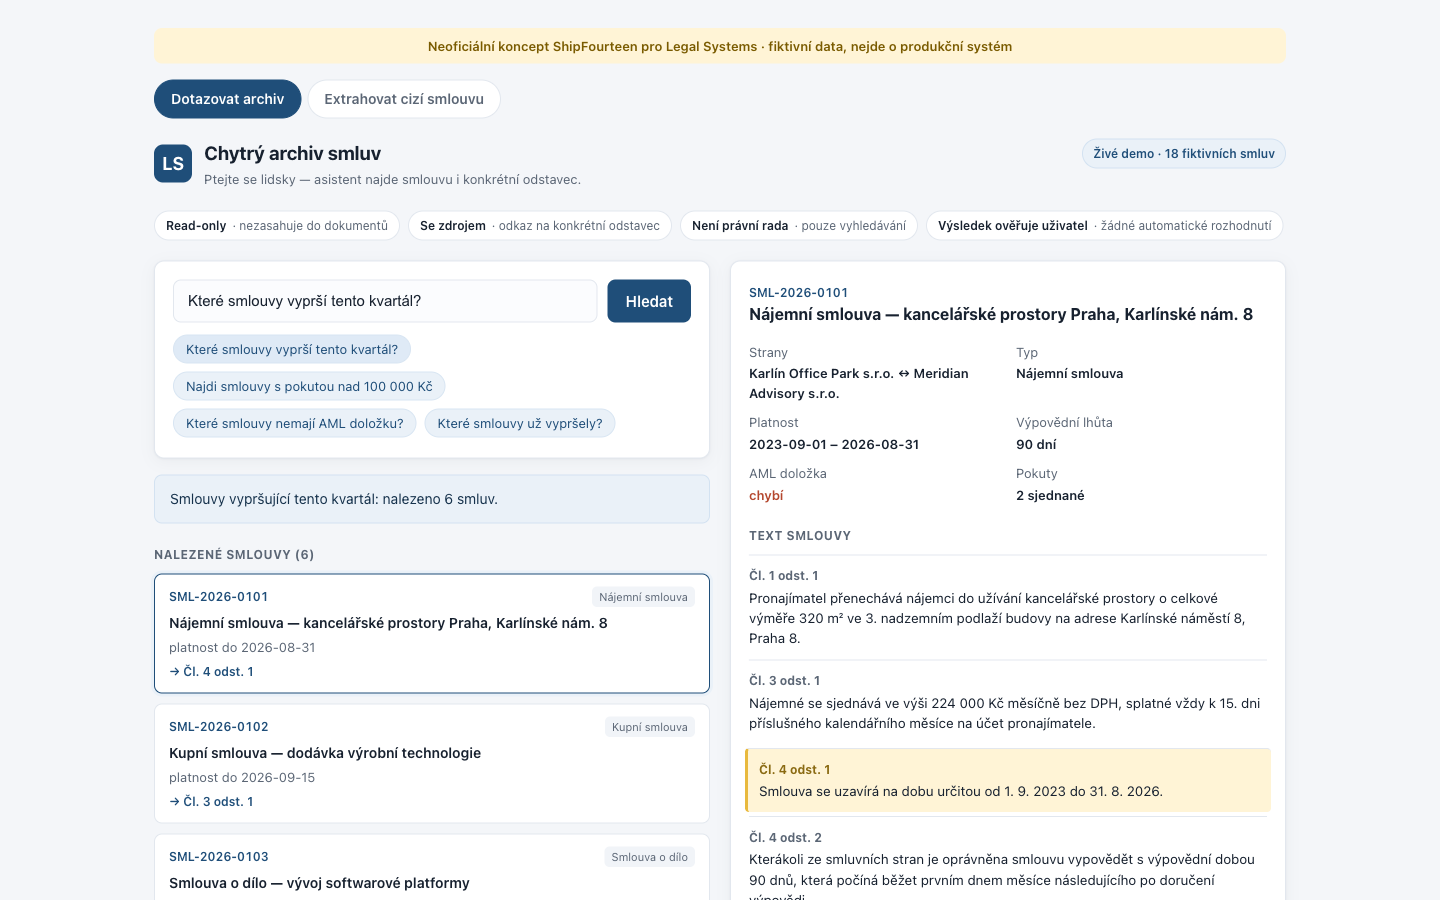The height and width of the screenshot is (900, 1440).
Task: Click the Čl. 1 odst. 1 heading in contract text
Action: pyautogui.click(x=784, y=576)
